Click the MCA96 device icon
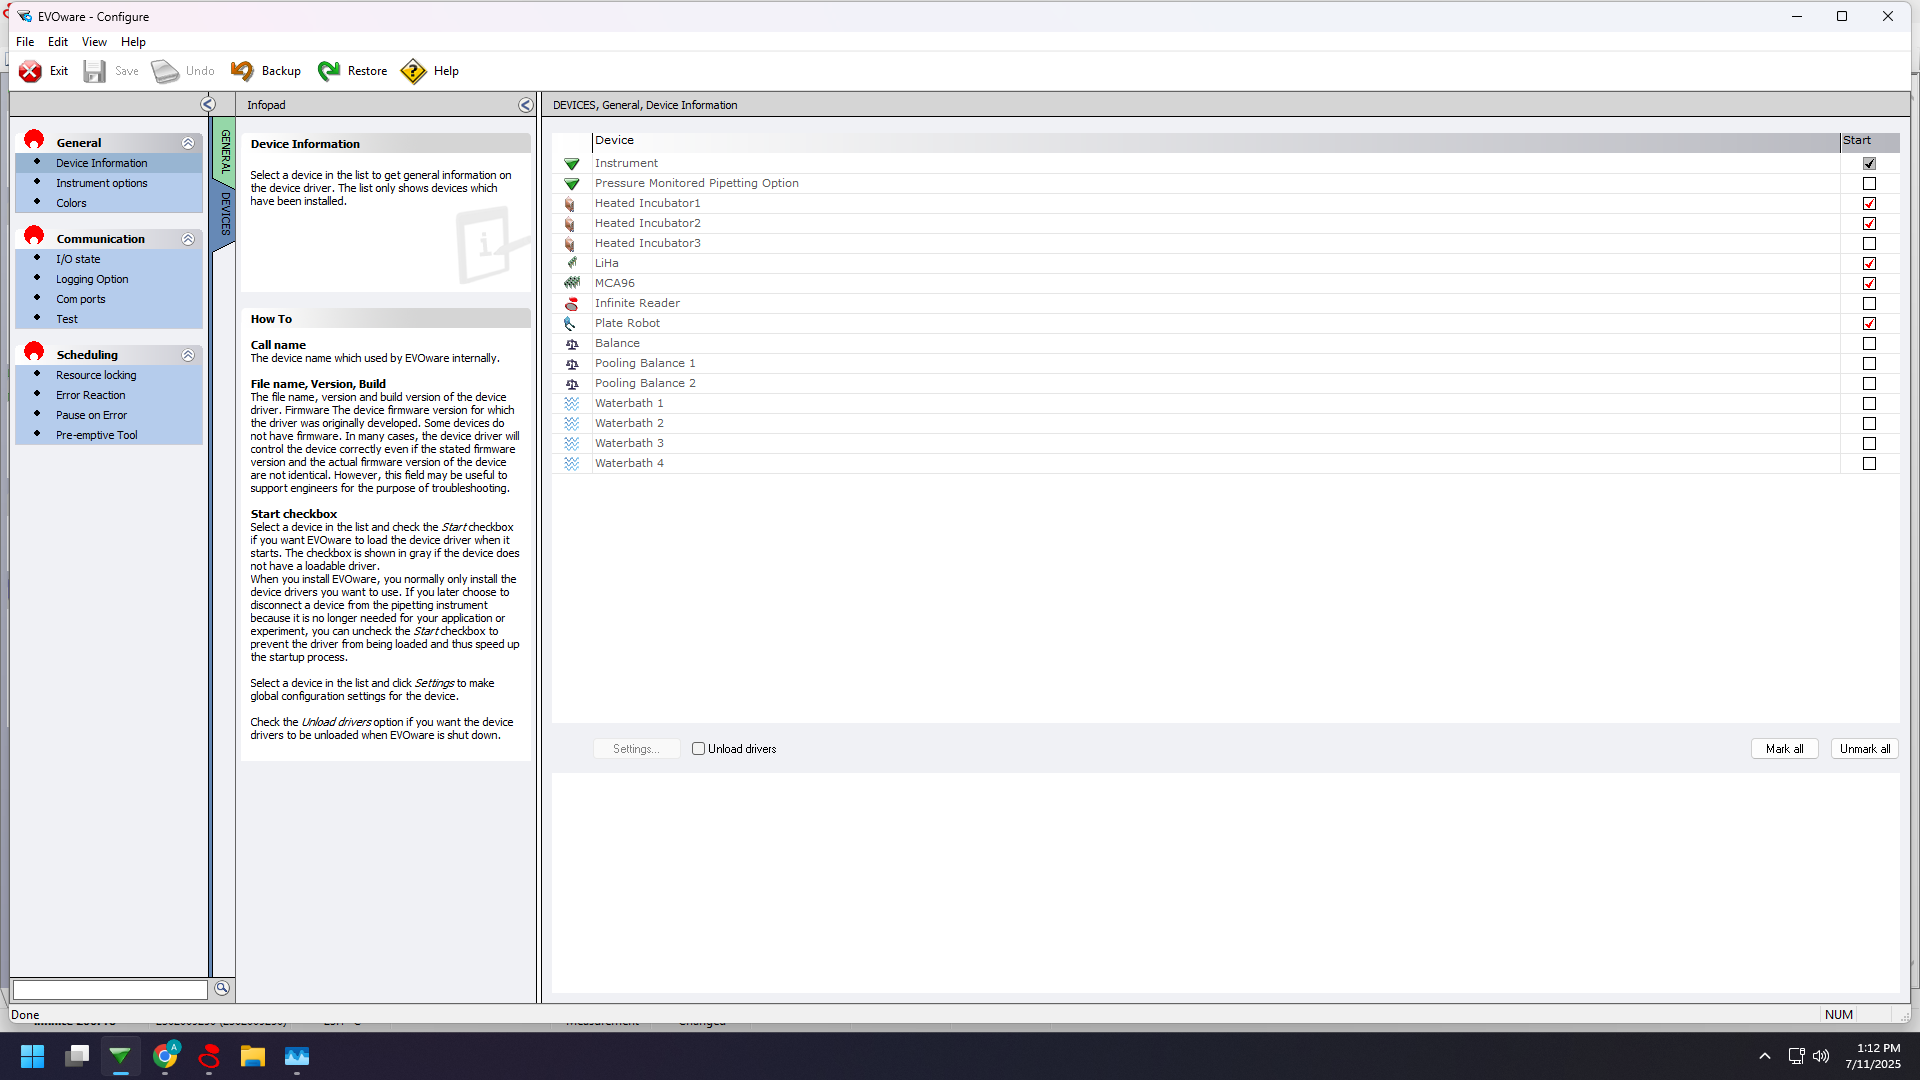1920x1080 pixels. [x=572, y=284]
